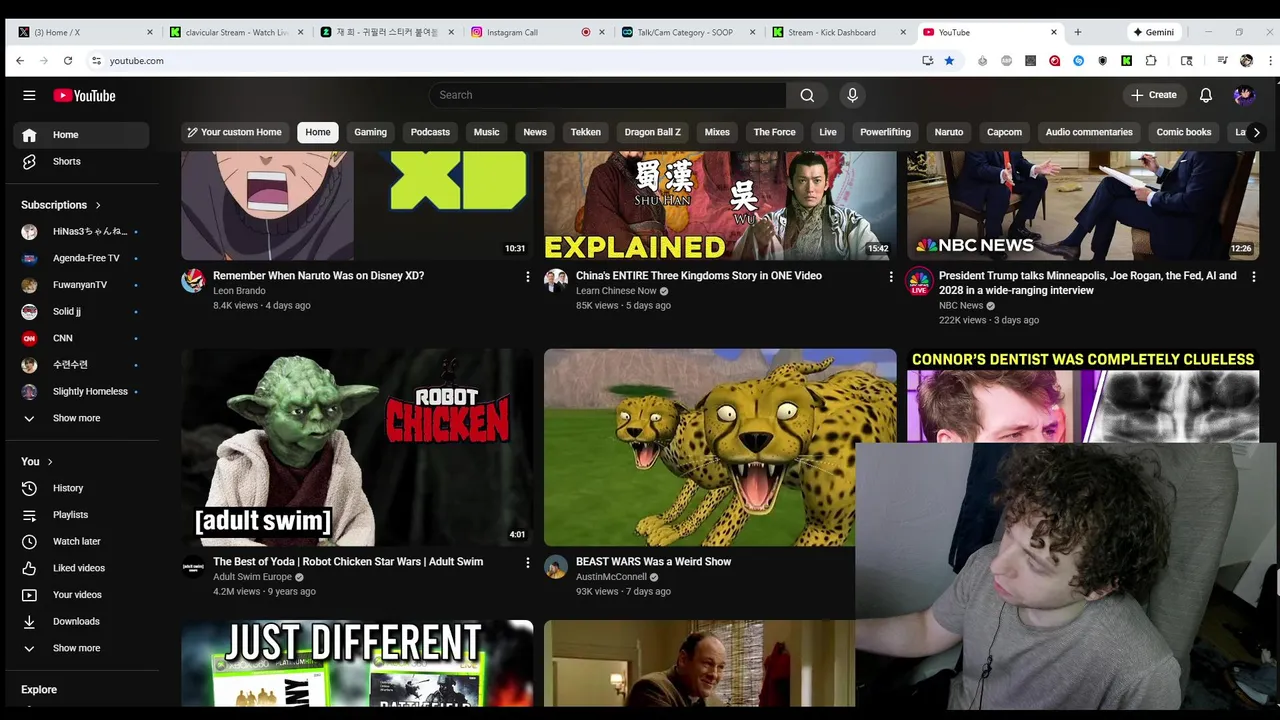Open CNN subscription channel
This screenshot has height=720, width=1280.
click(x=81, y=338)
